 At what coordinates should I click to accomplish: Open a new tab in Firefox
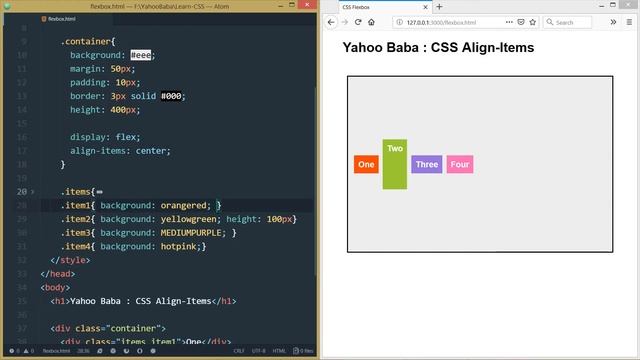point(439,7)
